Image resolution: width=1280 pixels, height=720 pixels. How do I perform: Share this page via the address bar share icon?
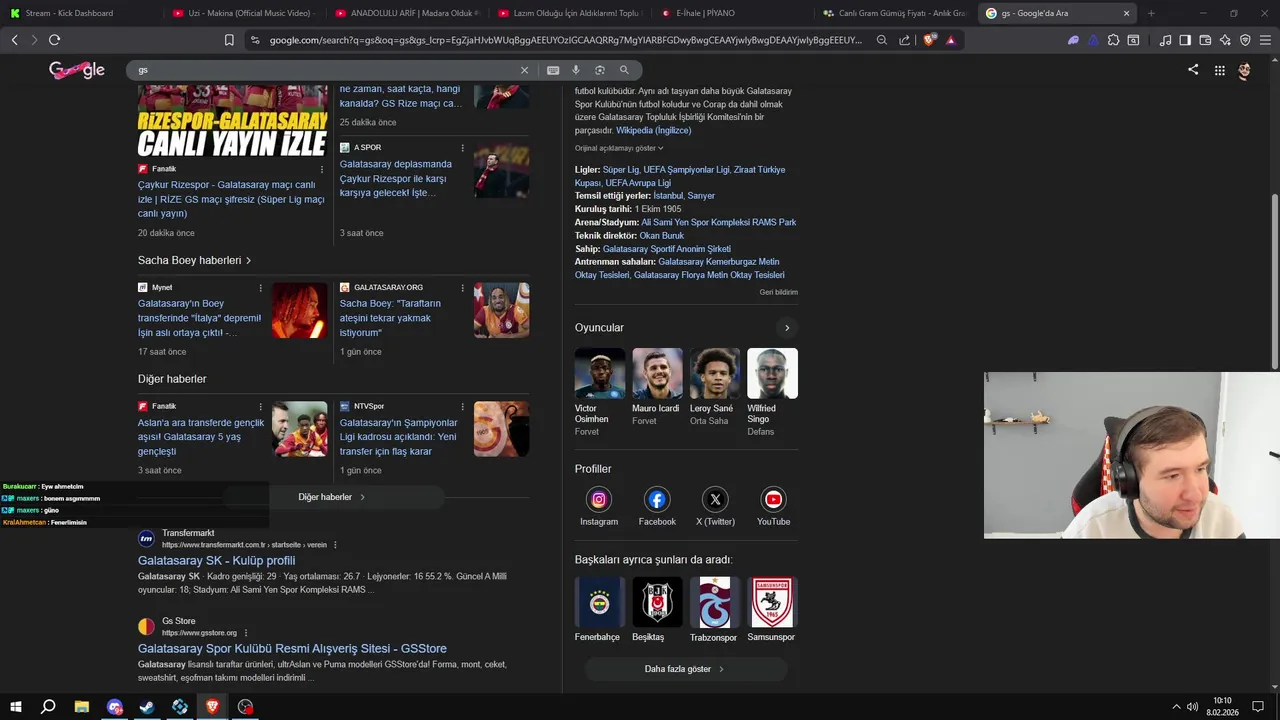[905, 40]
